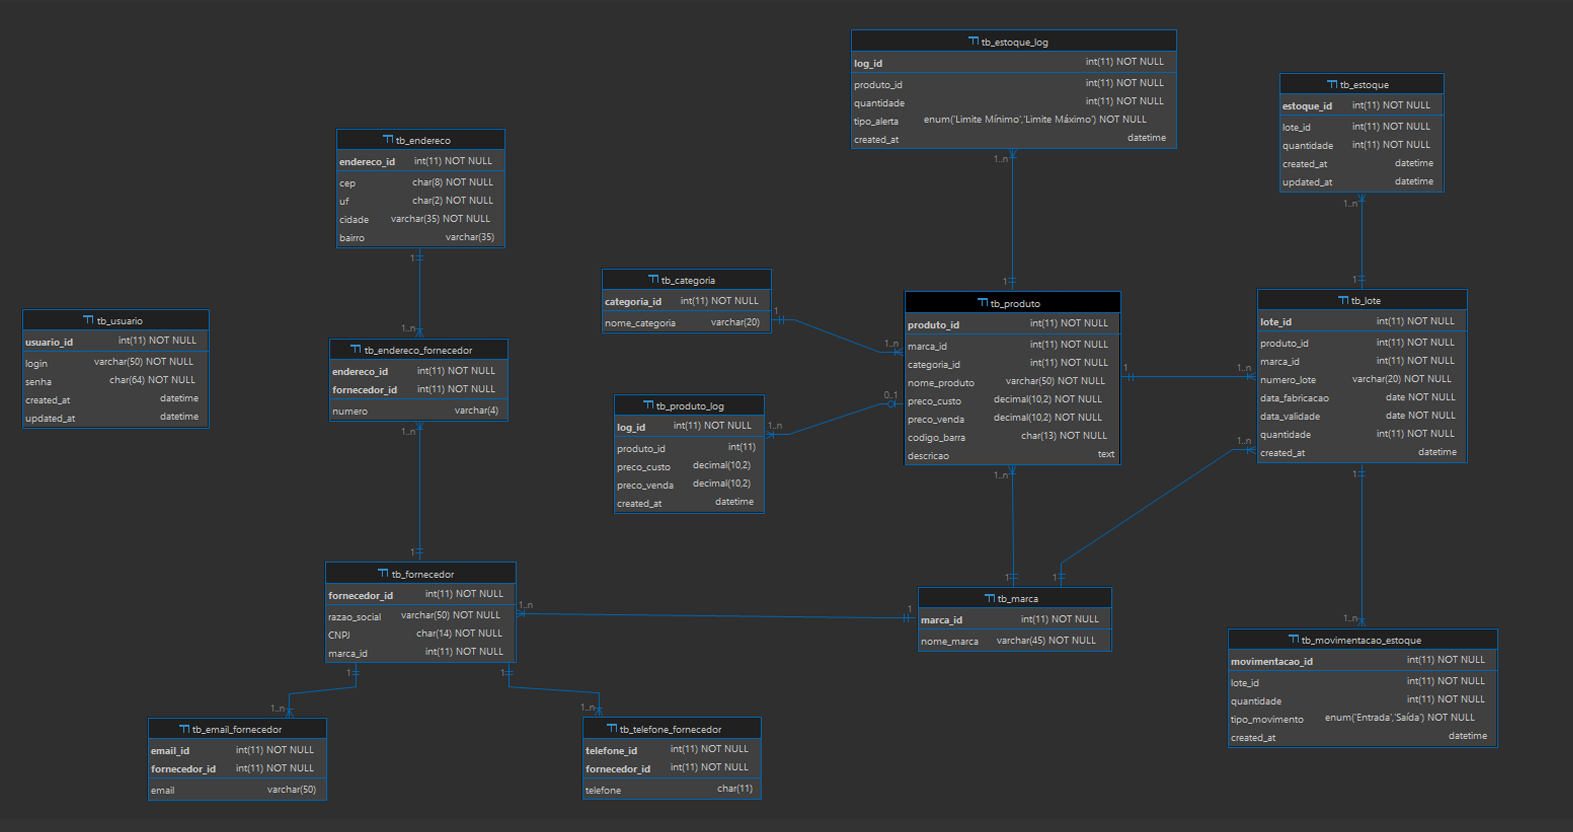Select the data_fabricacao column row

(1362, 398)
